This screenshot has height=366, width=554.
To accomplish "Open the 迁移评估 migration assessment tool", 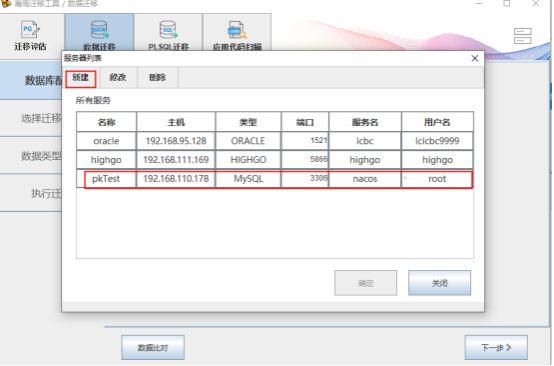I will click(30, 36).
